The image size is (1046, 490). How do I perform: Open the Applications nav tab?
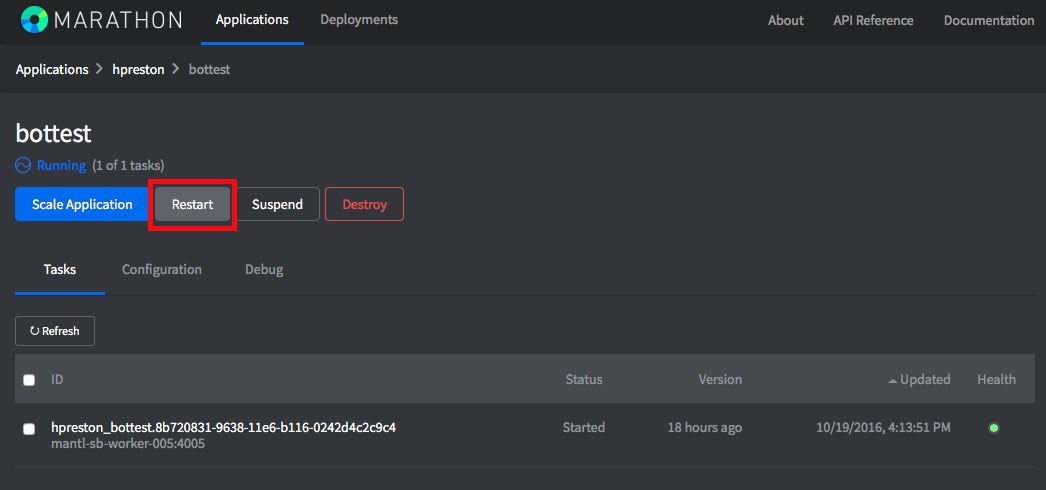pyautogui.click(x=252, y=20)
